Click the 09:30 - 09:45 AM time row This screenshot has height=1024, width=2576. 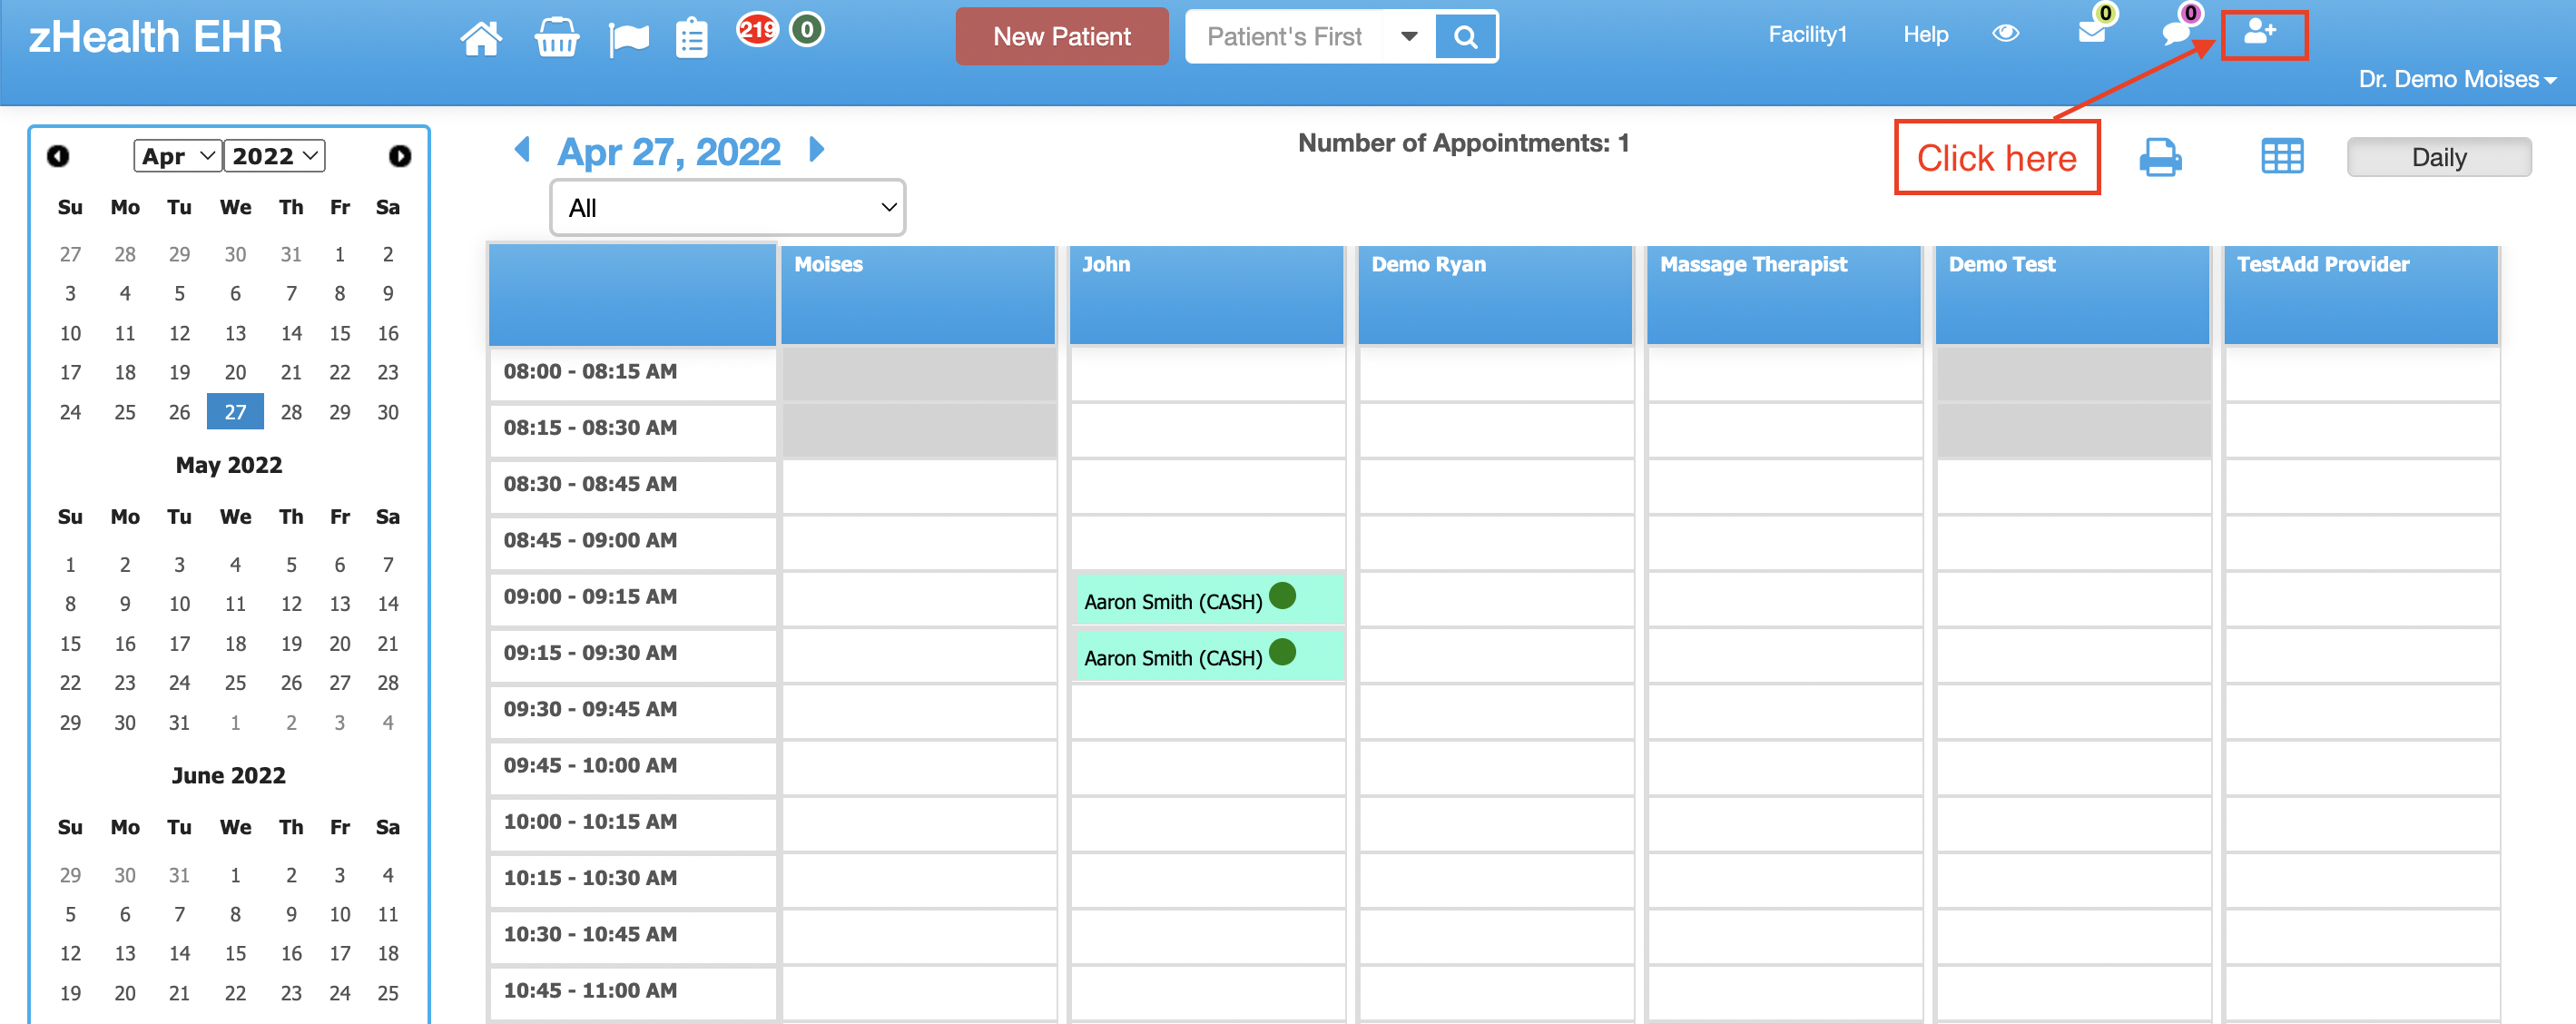632,710
